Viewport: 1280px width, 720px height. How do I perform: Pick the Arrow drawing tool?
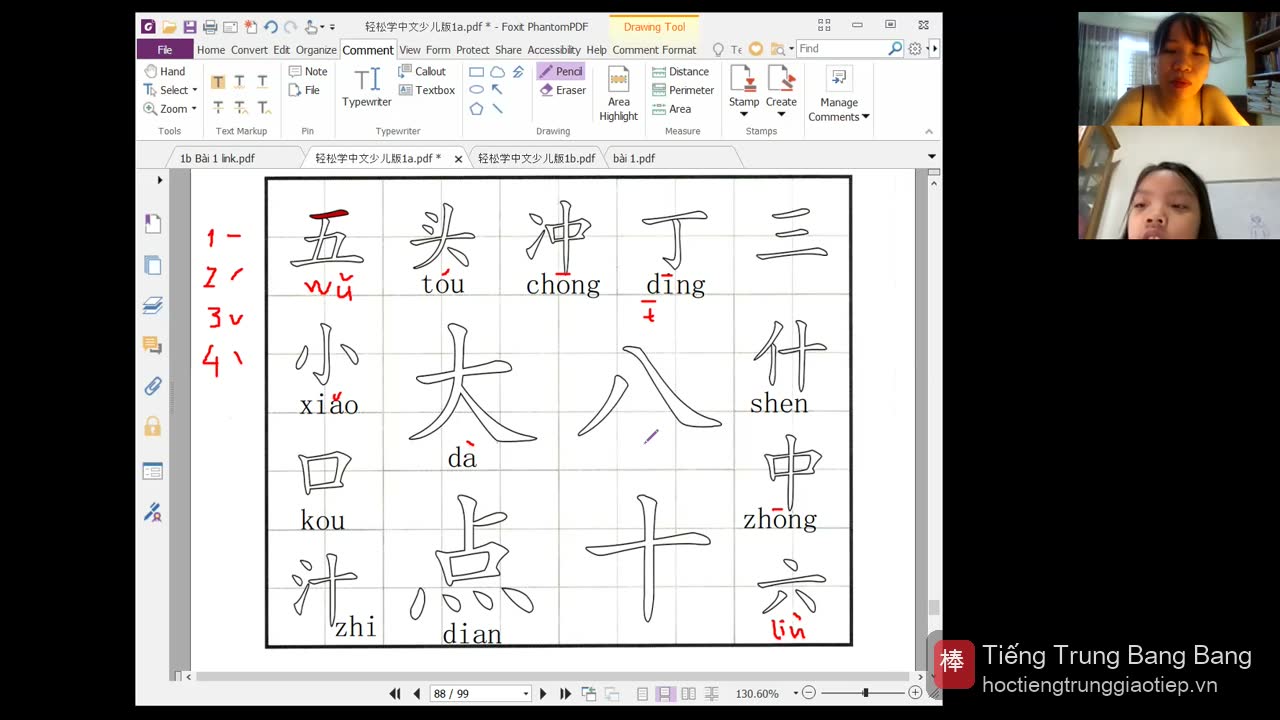coord(497,90)
